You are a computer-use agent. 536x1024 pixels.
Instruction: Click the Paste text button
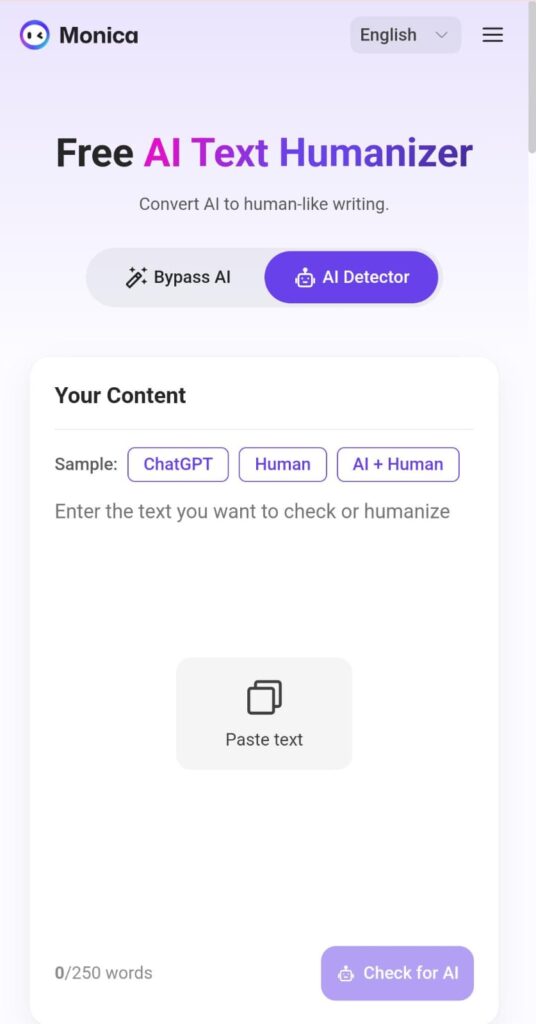click(x=264, y=713)
